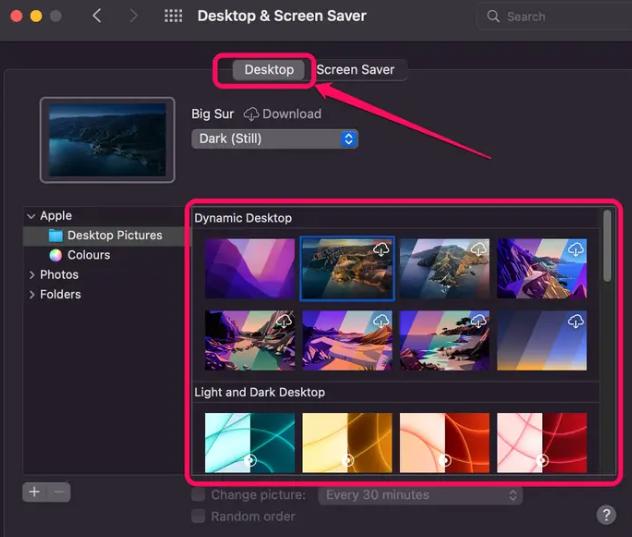Light/dark mode badge on teal wallpaper
This screenshot has height=537, width=632.
click(x=250, y=460)
